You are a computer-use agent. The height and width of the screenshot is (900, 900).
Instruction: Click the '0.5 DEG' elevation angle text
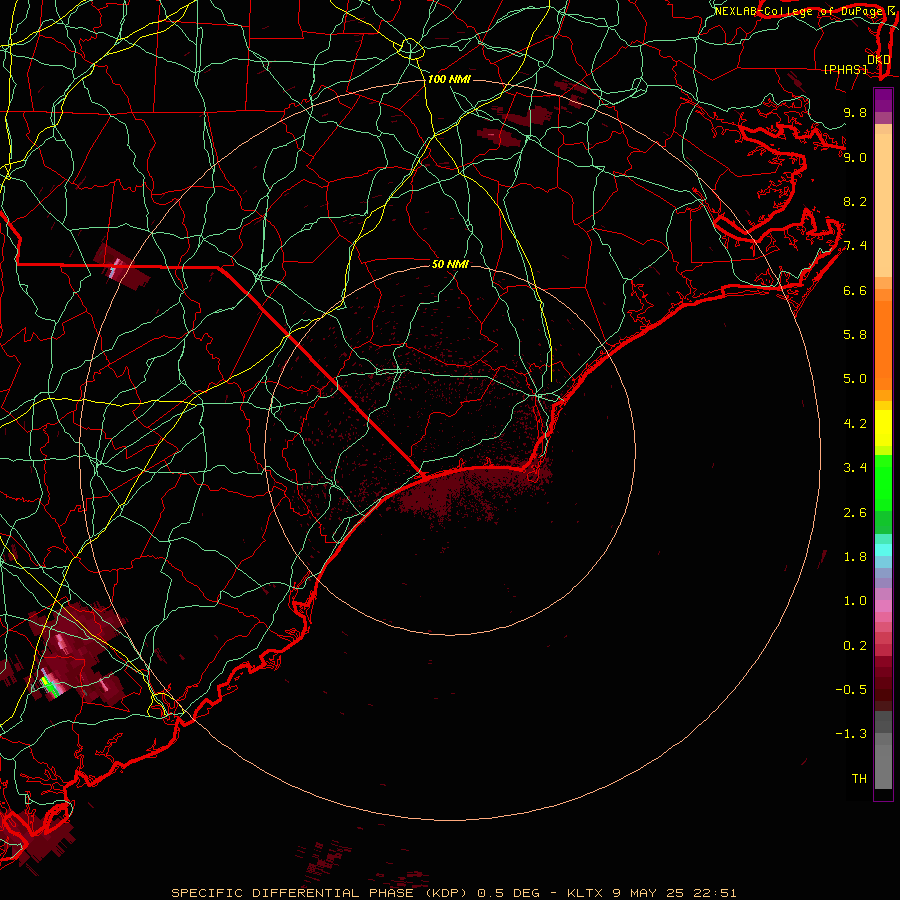point(511,893)
